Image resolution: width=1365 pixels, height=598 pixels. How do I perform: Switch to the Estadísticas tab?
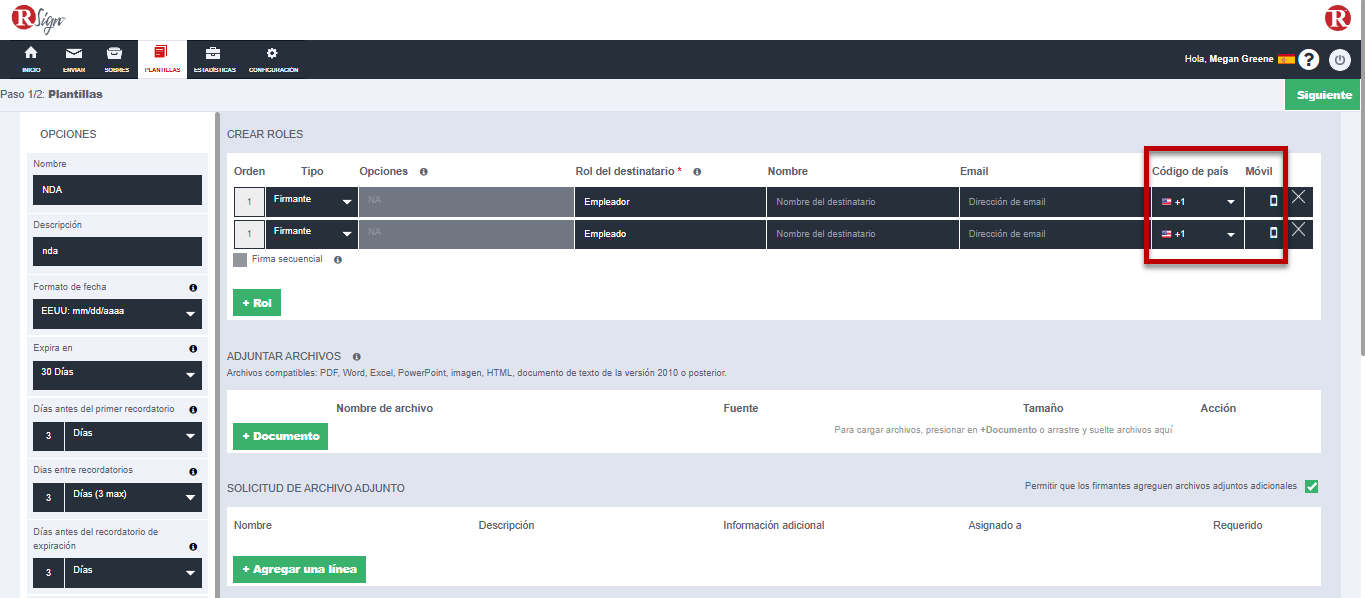click(x=214, y=59)
